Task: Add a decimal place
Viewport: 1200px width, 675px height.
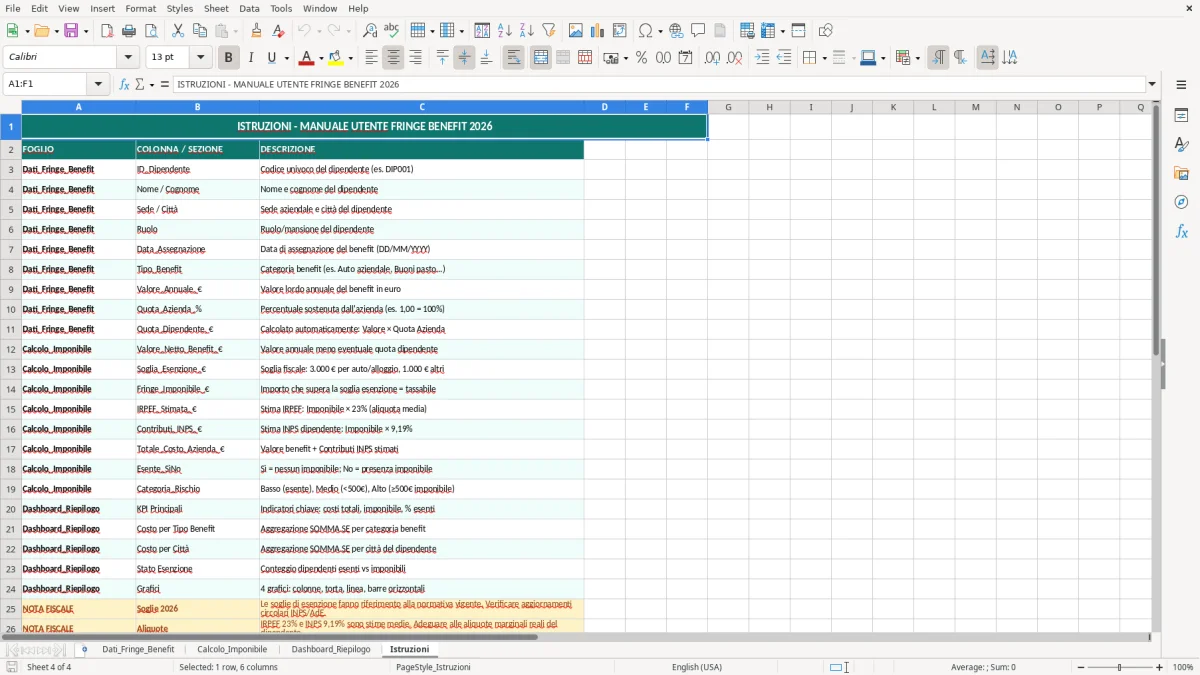Action: tap(712, 58)
